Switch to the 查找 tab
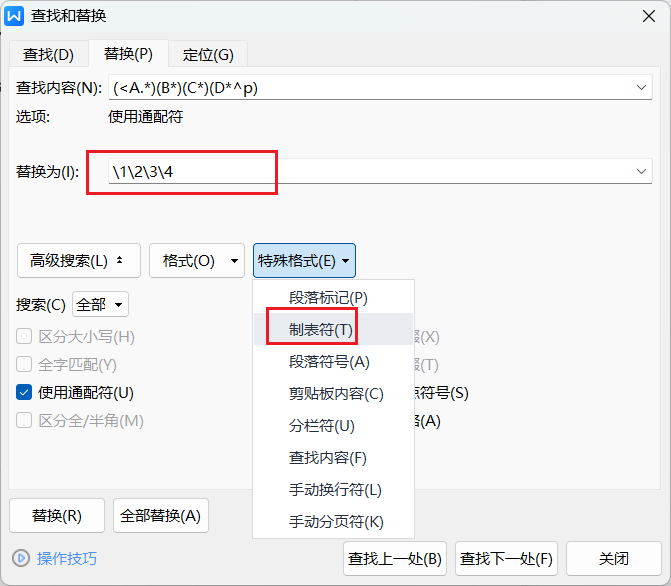671x586 pixels. 48,55
